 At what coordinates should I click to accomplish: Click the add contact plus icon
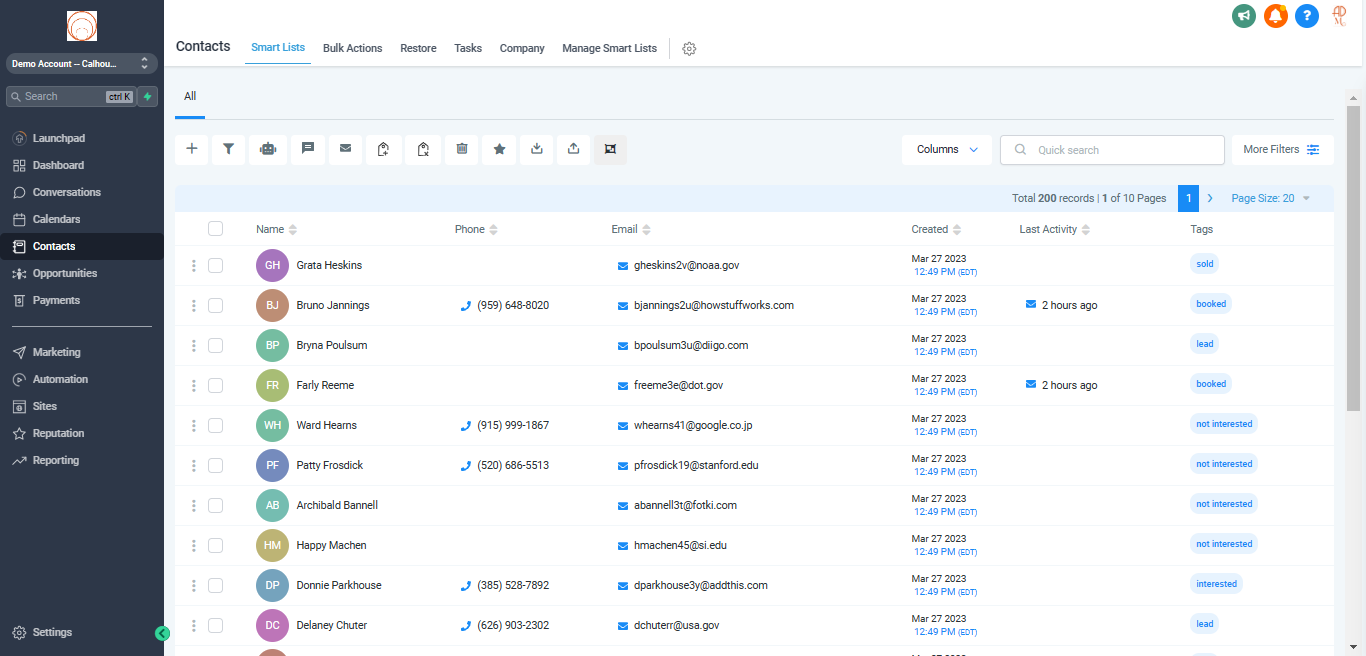(x=192, y=149)
